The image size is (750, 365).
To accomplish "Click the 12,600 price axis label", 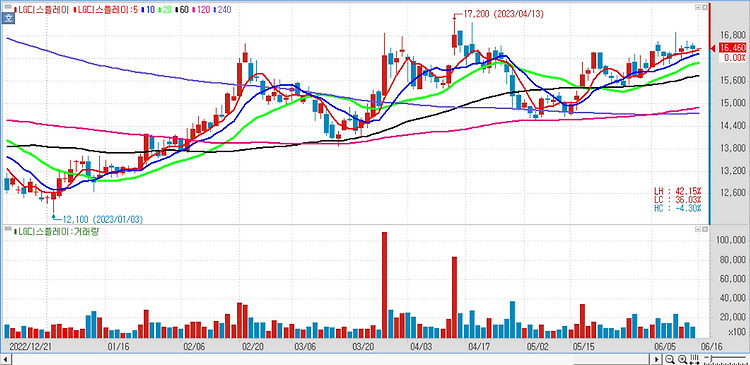I will point(733,193).
